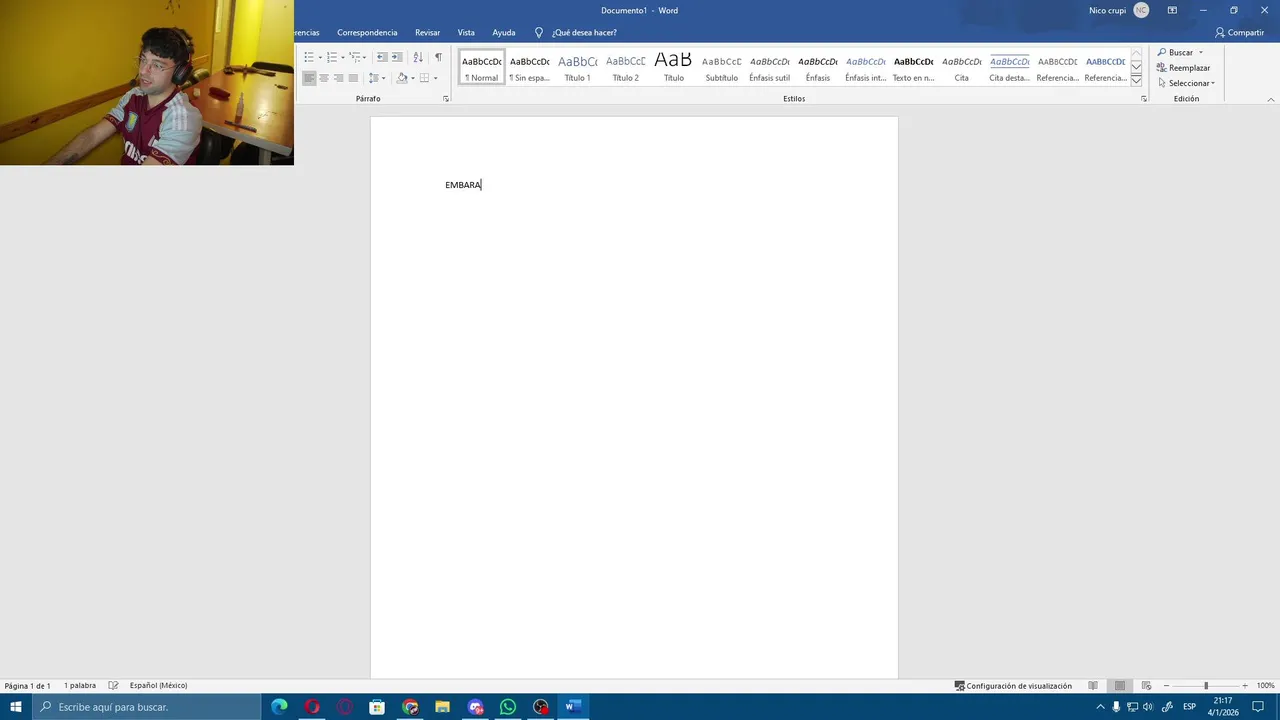
Task: Toggle center alignment
Action: tap(324, 78)
